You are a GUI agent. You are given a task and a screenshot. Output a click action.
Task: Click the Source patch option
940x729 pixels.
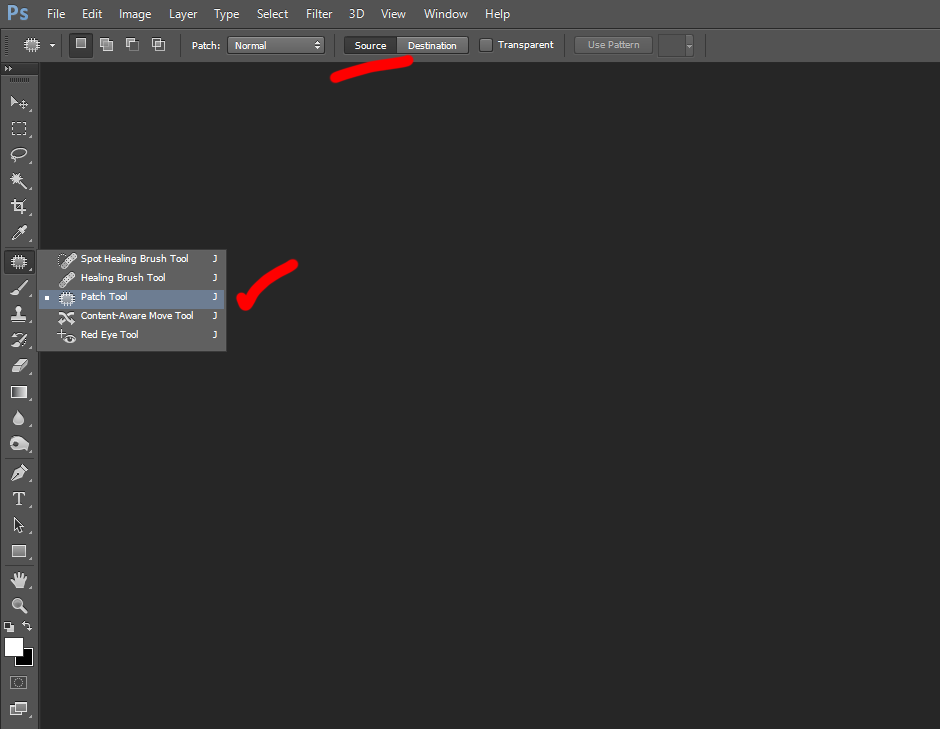[370, 44]
